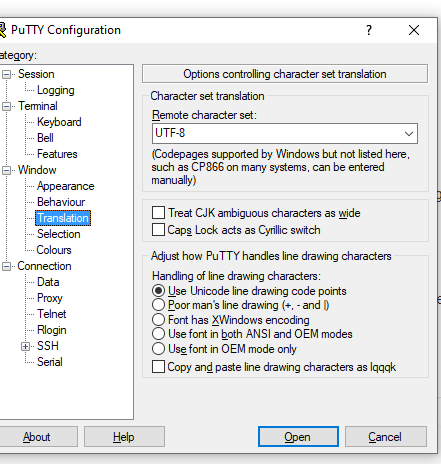This screenshot has height=464, width=441.
Task: Collapse the Session tree node
Action: (x=6, y=74)
